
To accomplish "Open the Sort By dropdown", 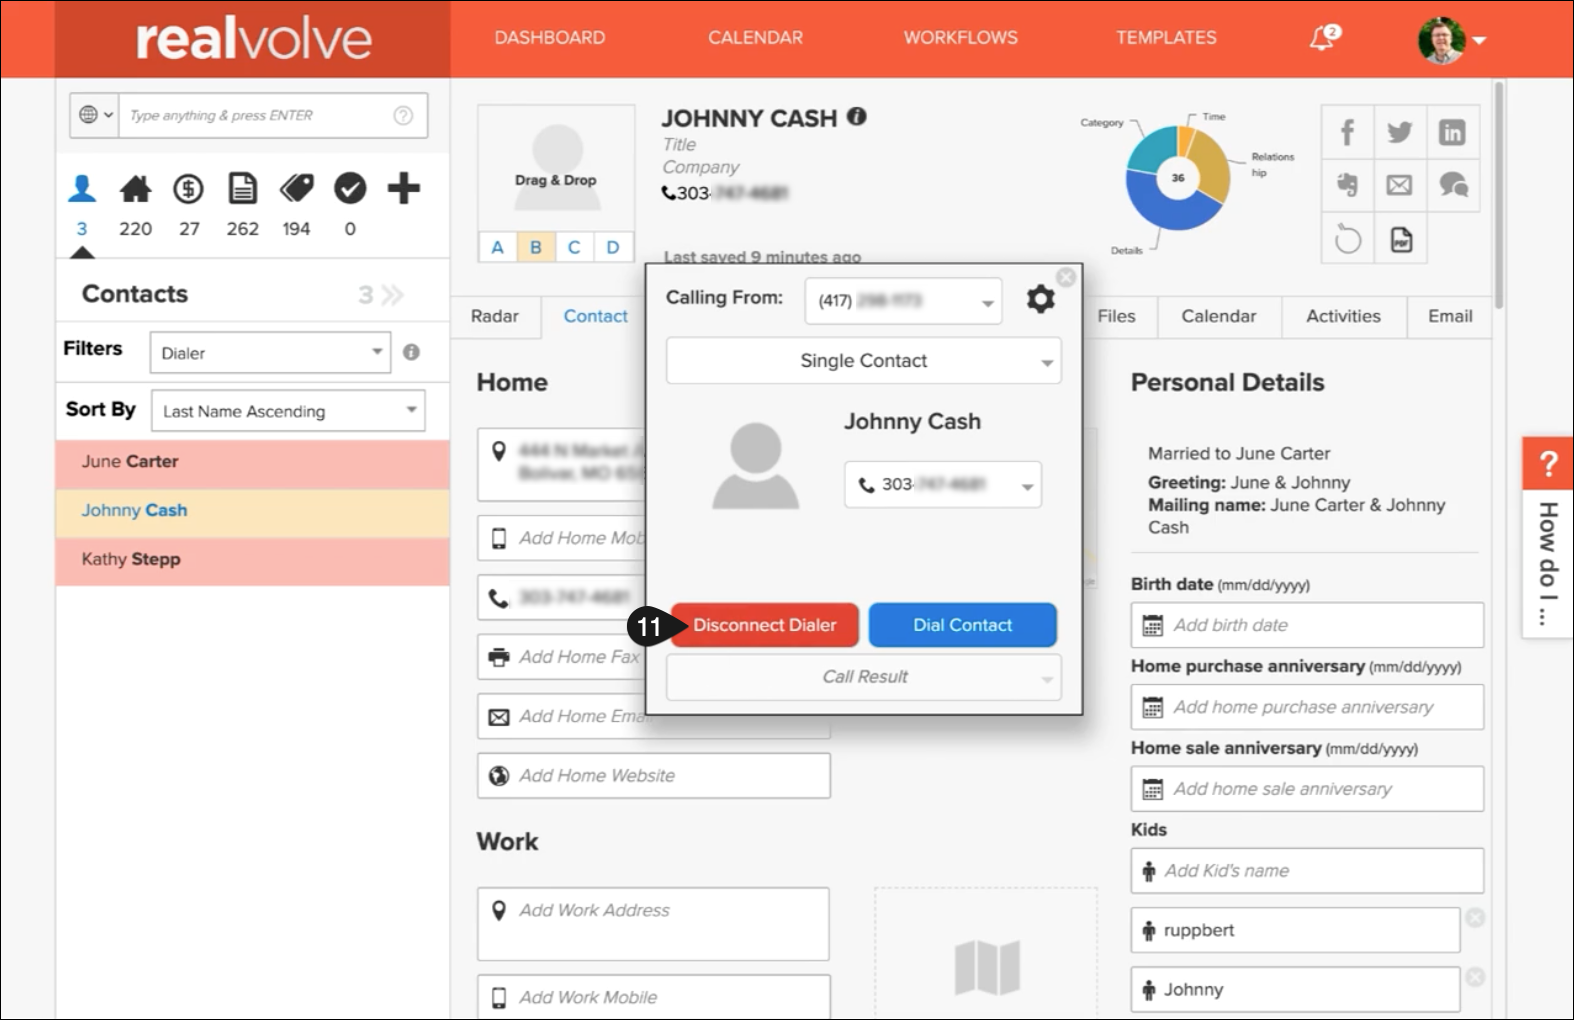I will coord(288,411).
